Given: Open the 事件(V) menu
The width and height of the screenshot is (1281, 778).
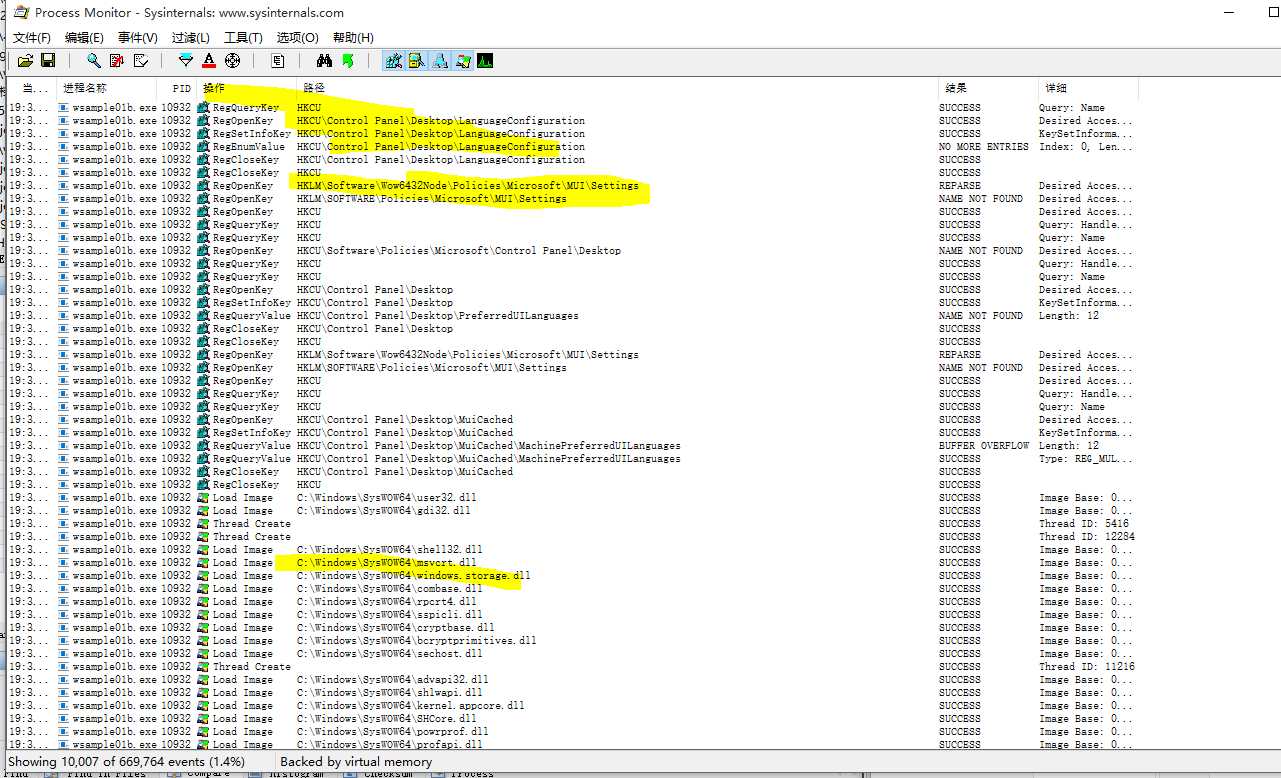Looking at the screenshot, I should click(137, 37).
